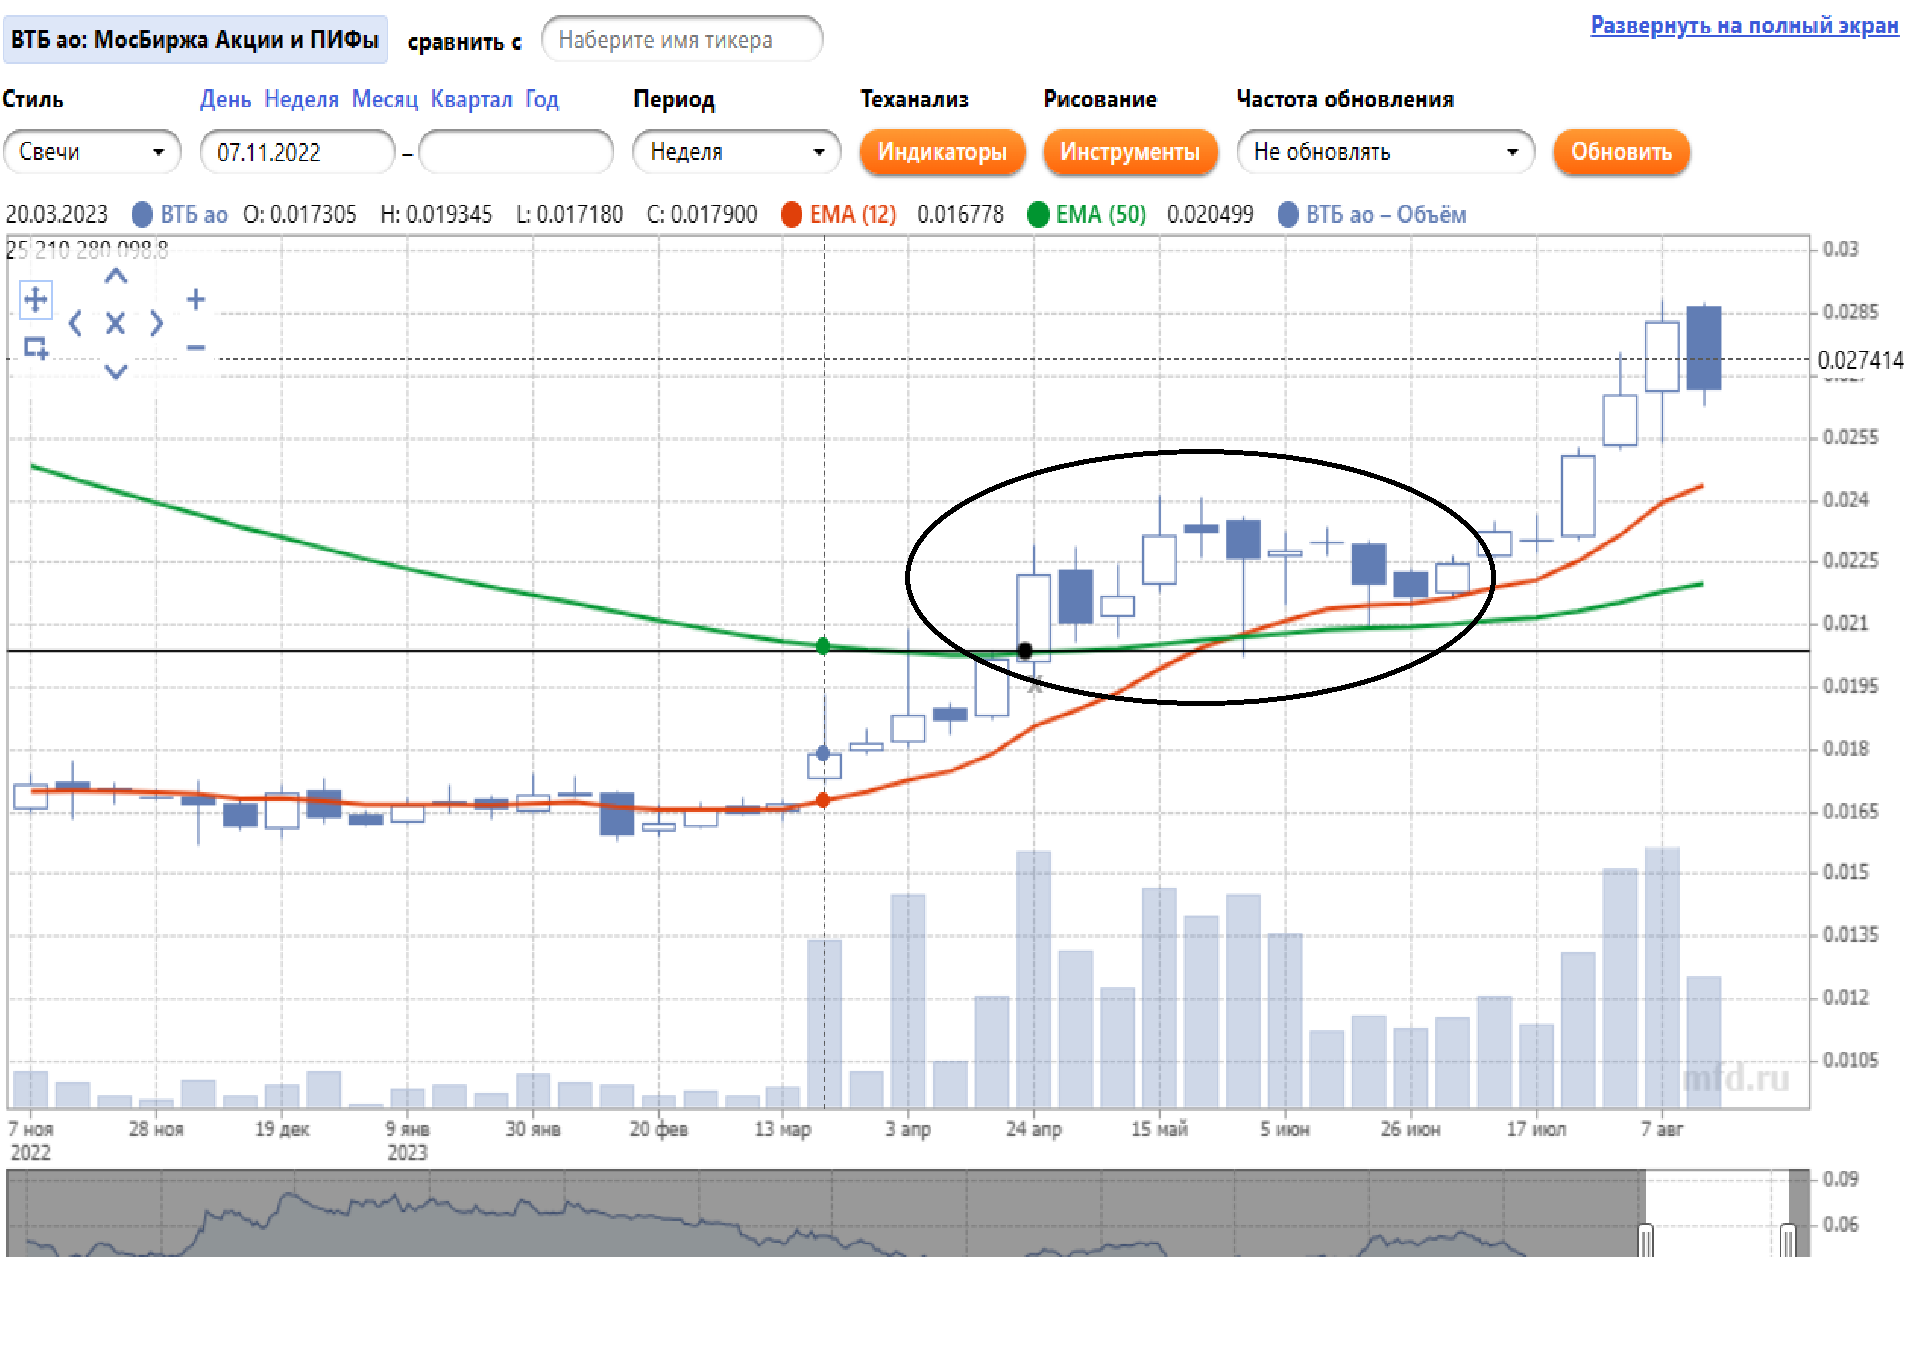Select the Квартал range link

471,99
